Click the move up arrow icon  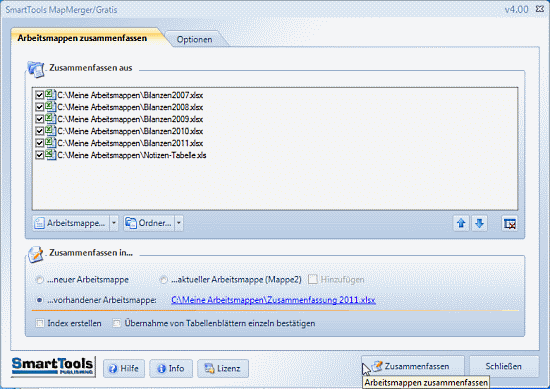(461, 223)
